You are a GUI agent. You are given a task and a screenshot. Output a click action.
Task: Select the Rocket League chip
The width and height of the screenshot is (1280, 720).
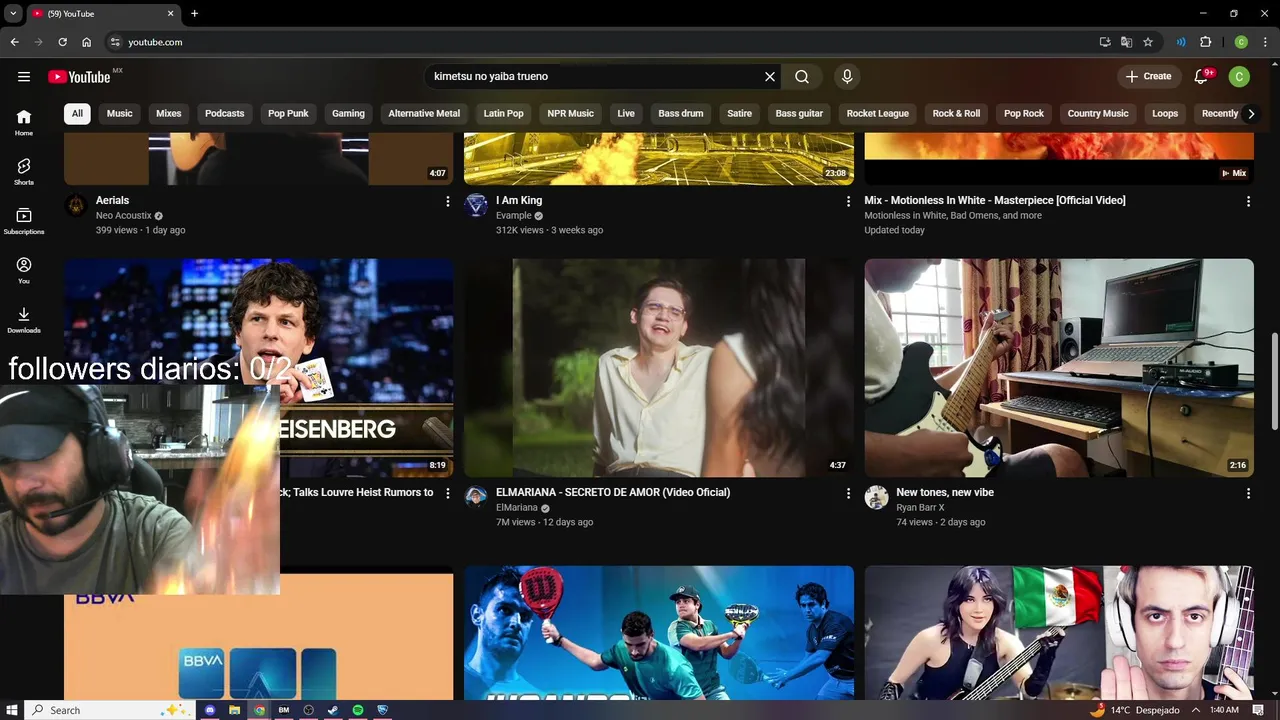point(878,113)
